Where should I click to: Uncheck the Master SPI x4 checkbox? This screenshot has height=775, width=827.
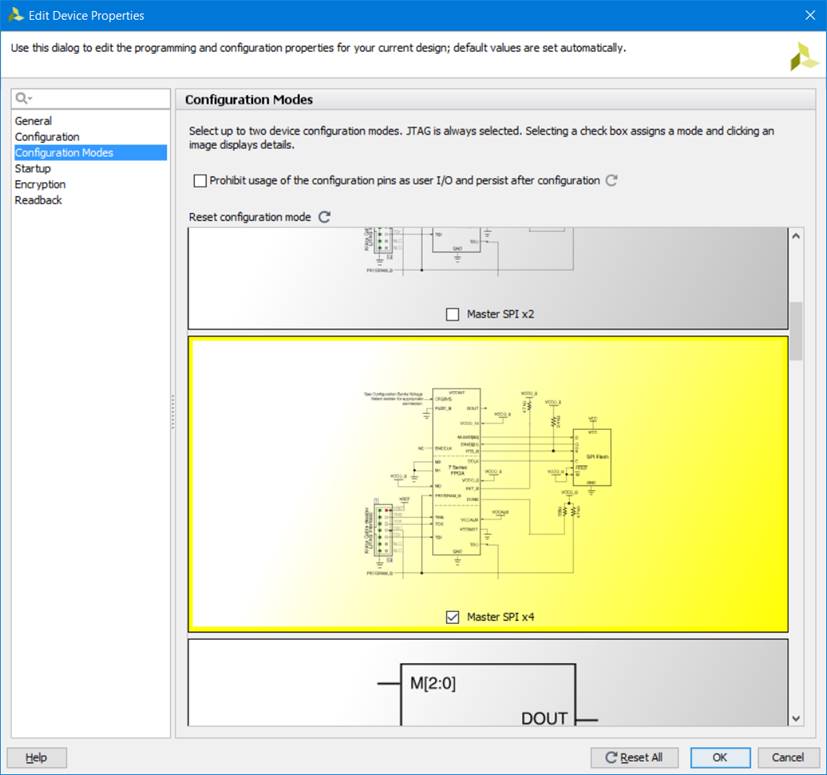tap(453, 617)
